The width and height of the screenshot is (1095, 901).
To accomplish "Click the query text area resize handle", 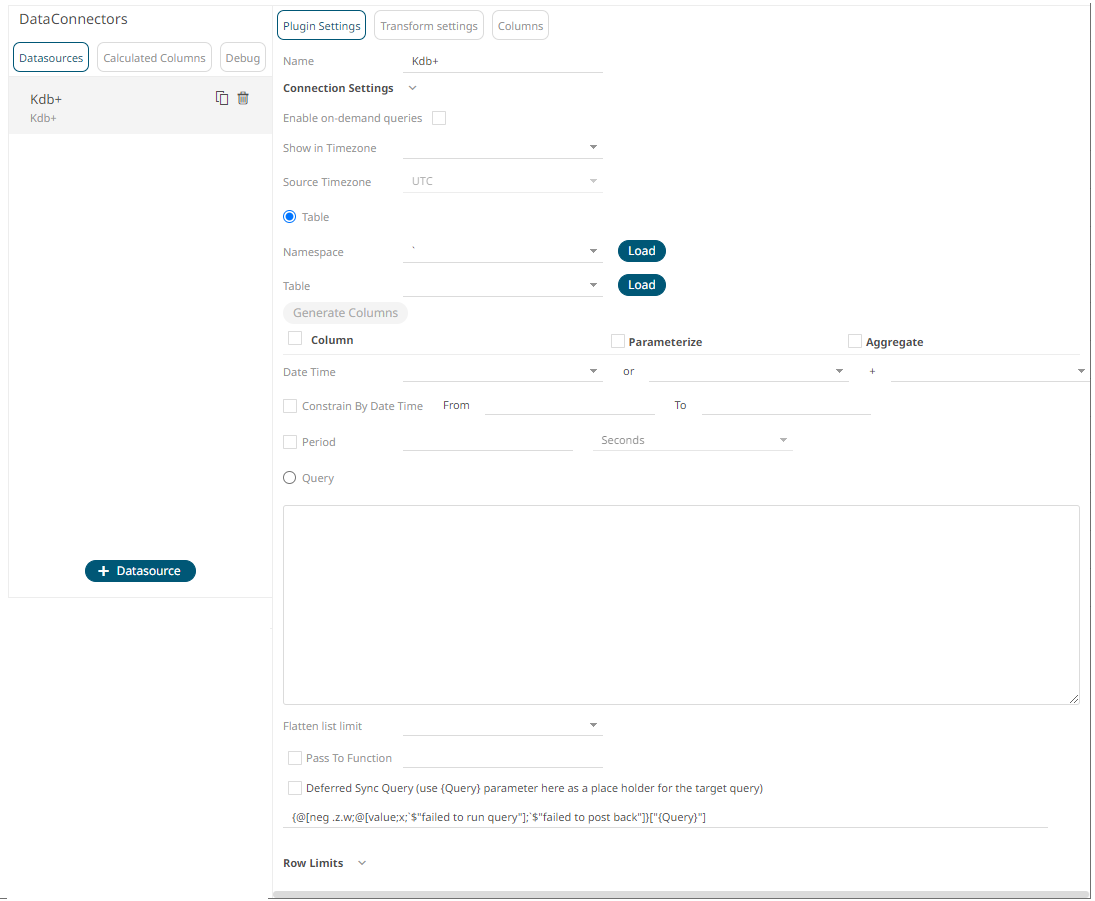I will coord(1074,698).
